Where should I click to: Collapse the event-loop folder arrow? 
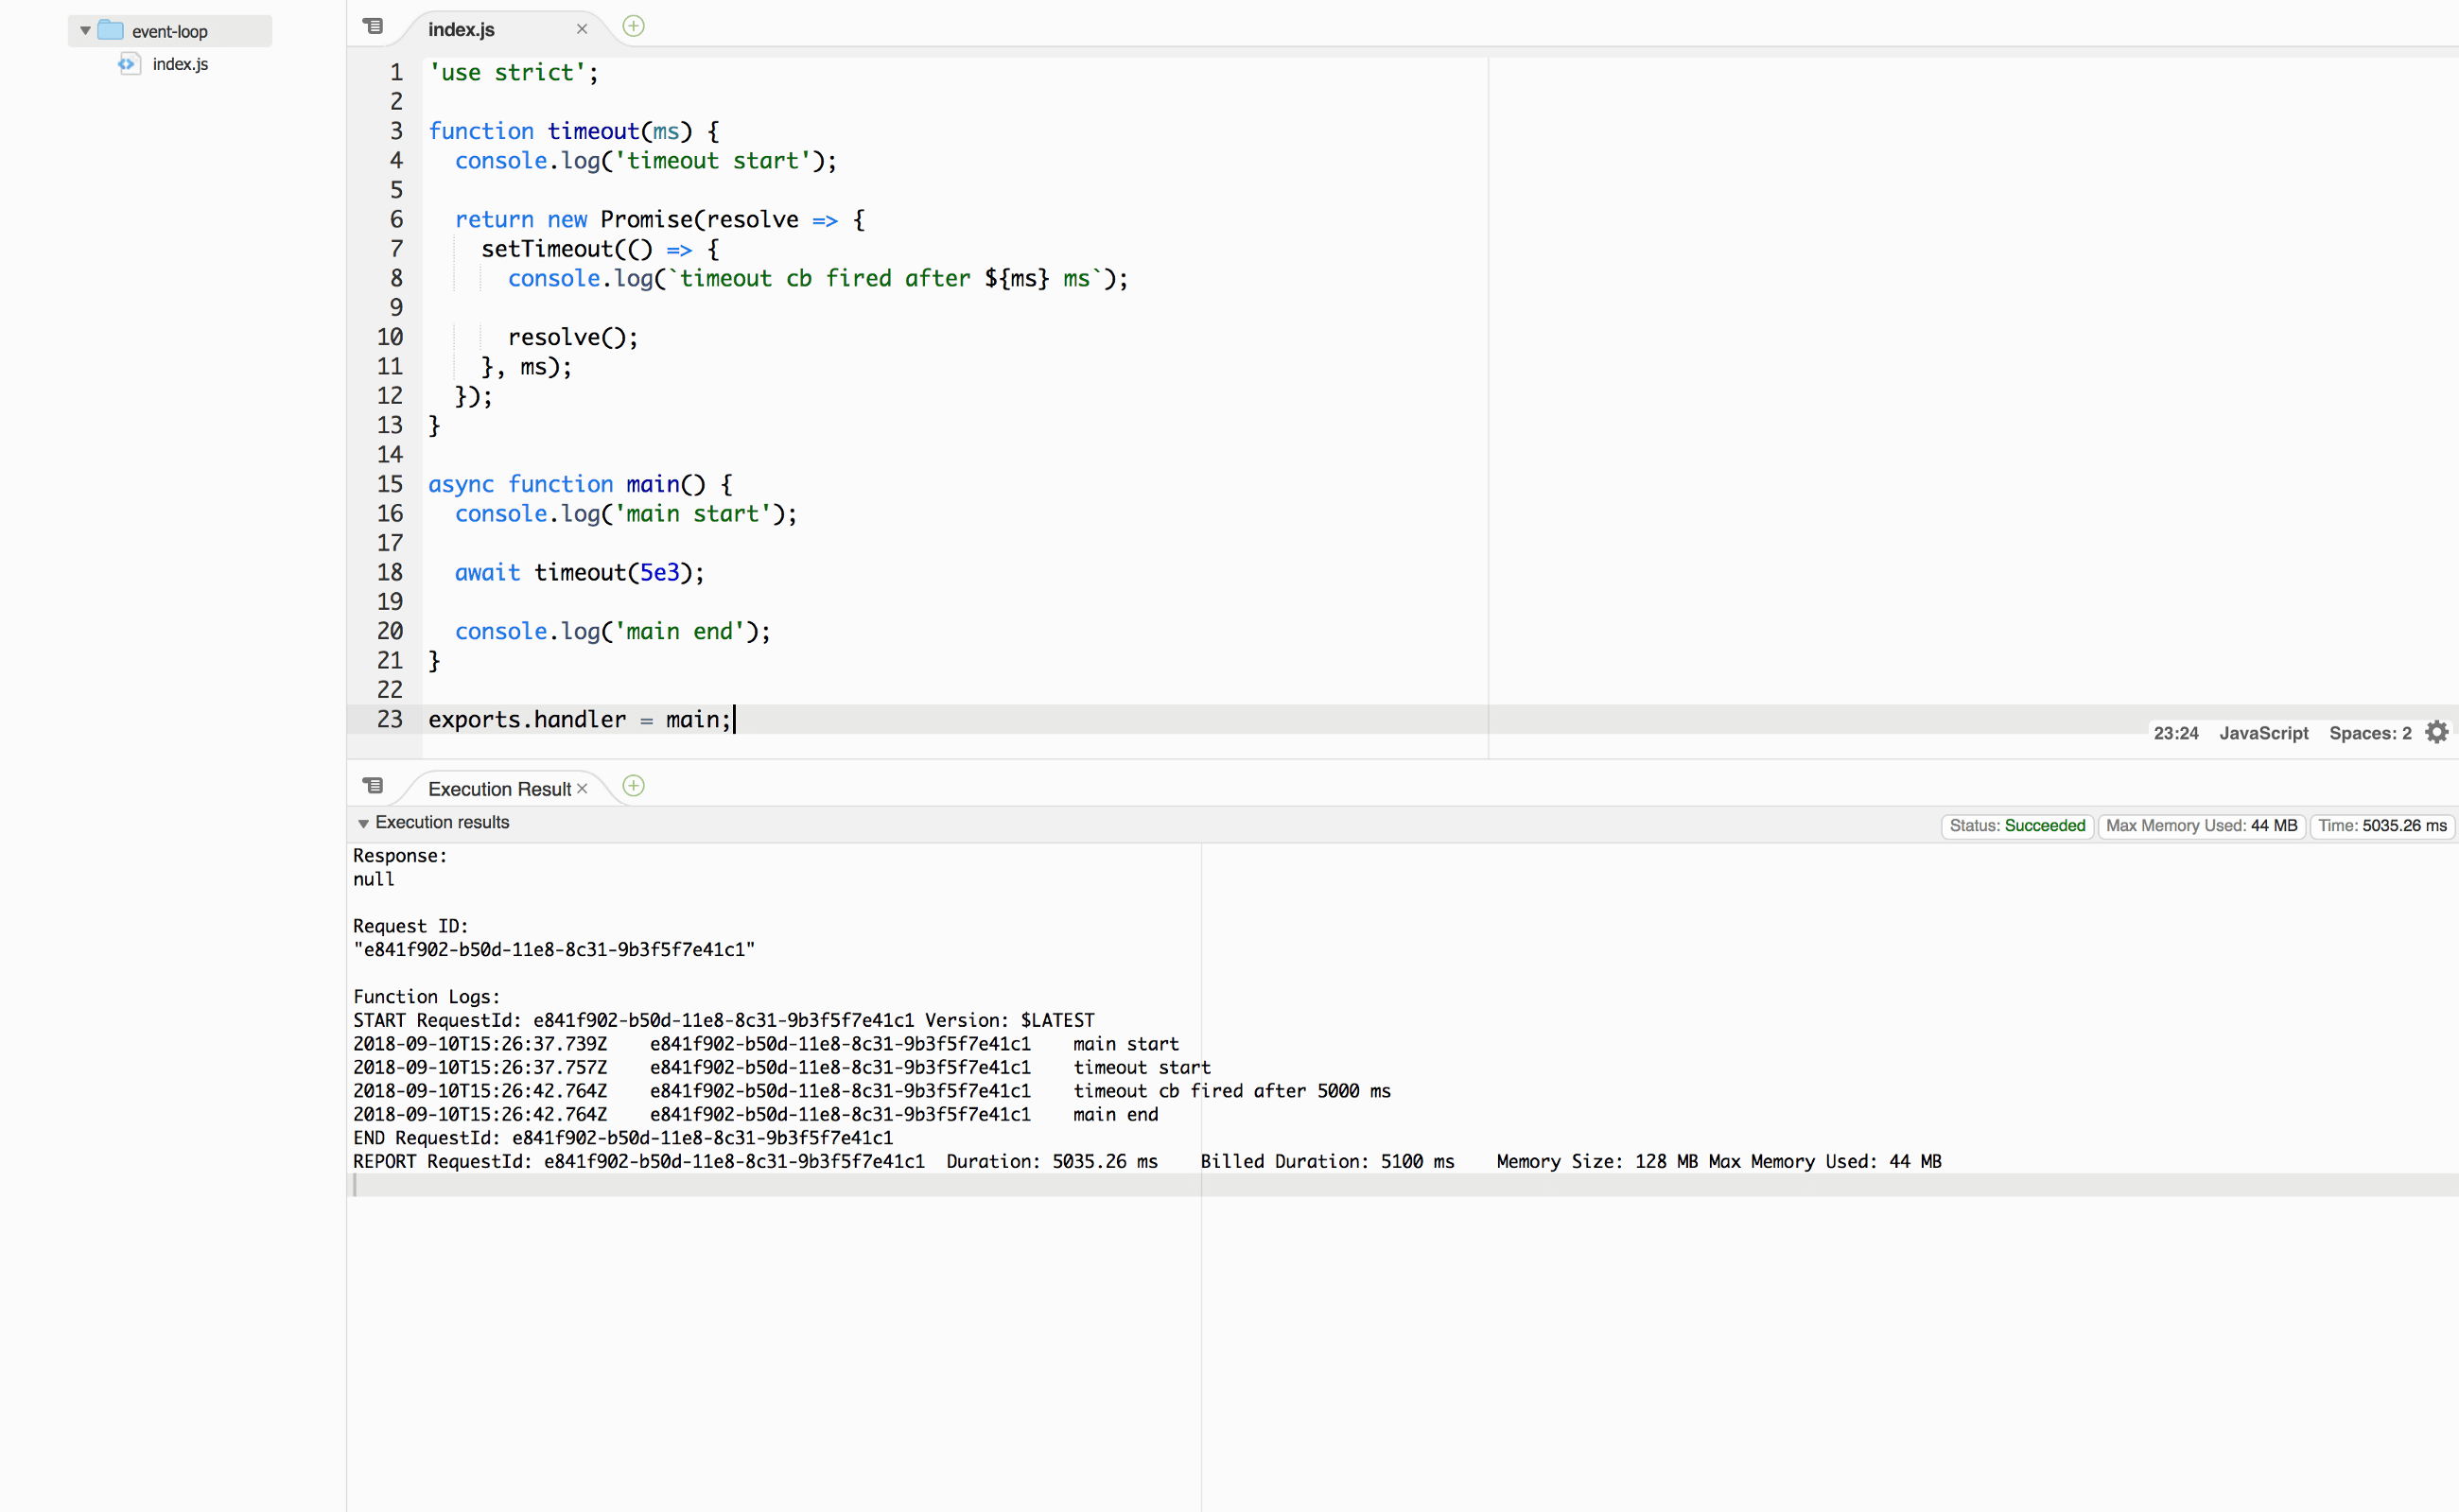(85, 31)
